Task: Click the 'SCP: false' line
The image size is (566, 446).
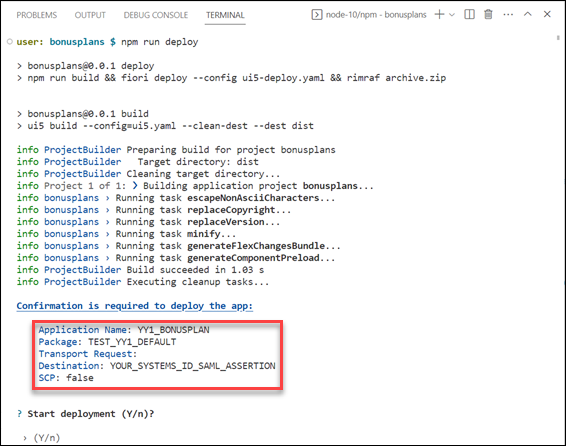Action: (66, 378)
